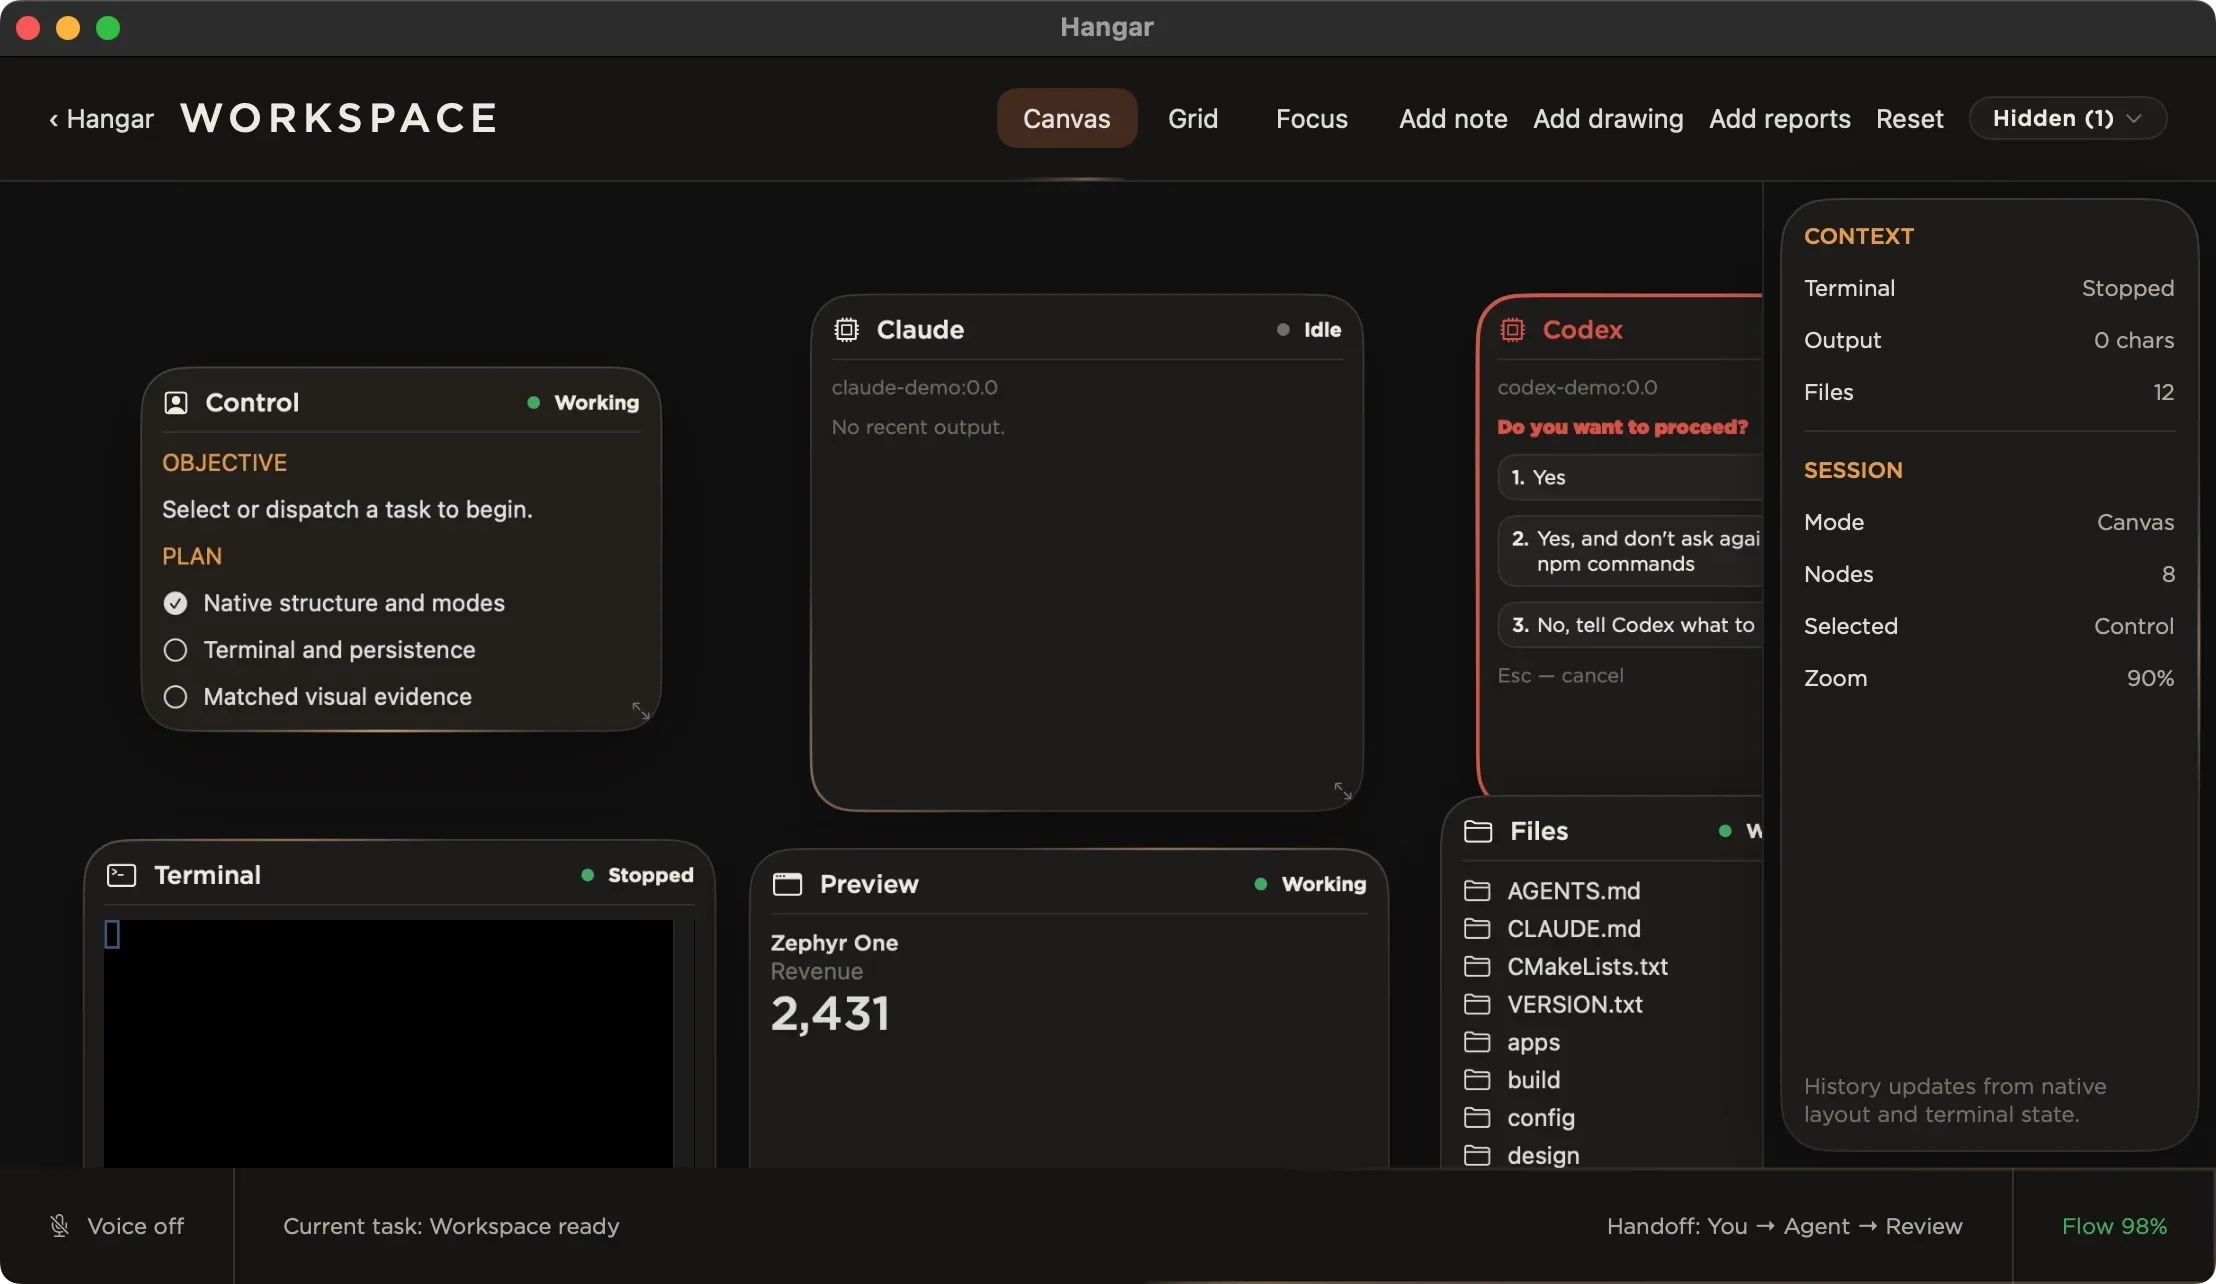The image size is (2216, 1284).
Task: Click the Selected Control value
Action: tap(2134, 626)
